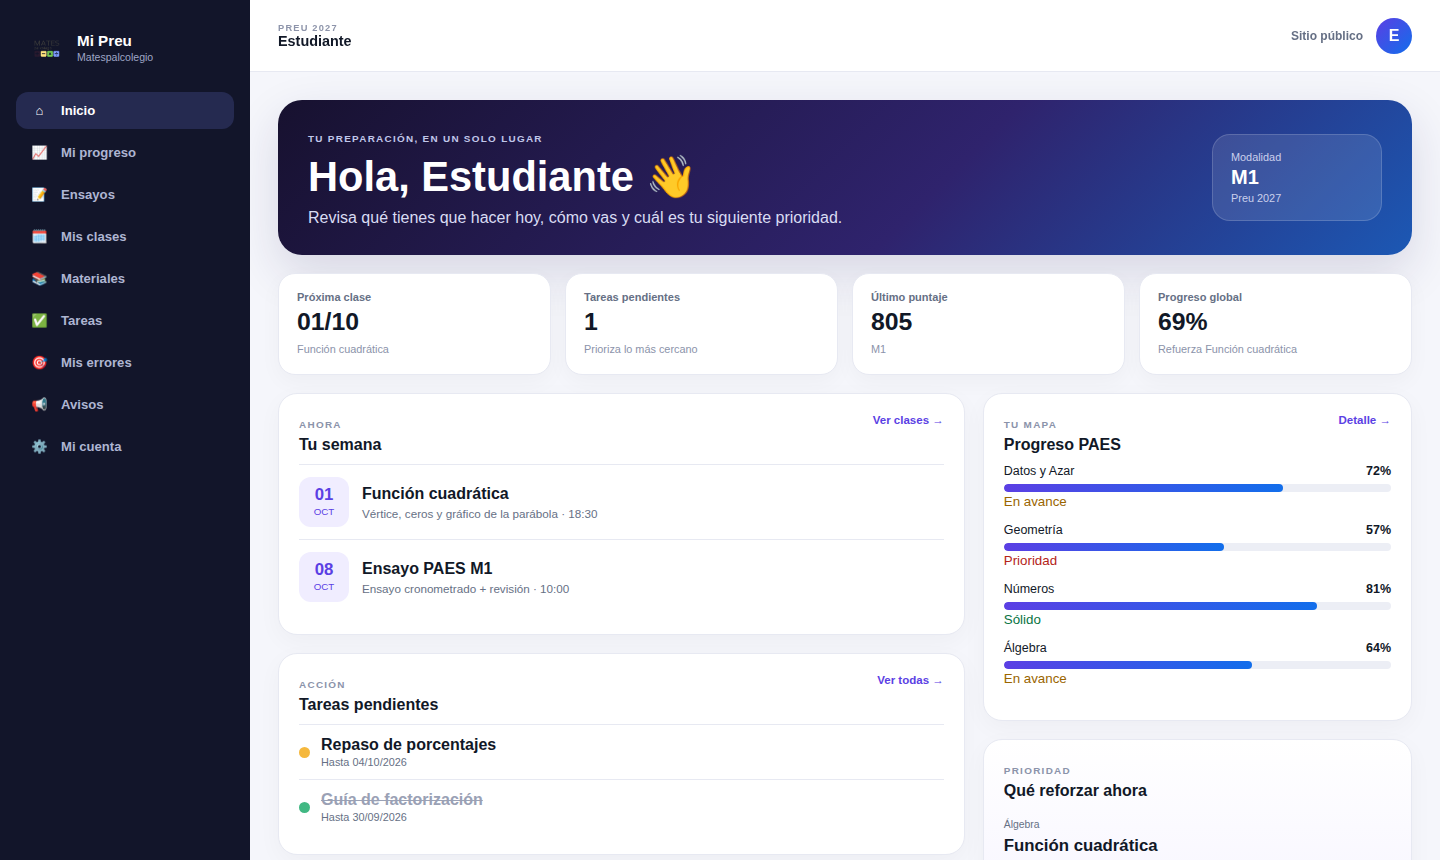Open Materiales via its books icon
The height and width of the screenshot is (860, 1440).
click(40, 279)
